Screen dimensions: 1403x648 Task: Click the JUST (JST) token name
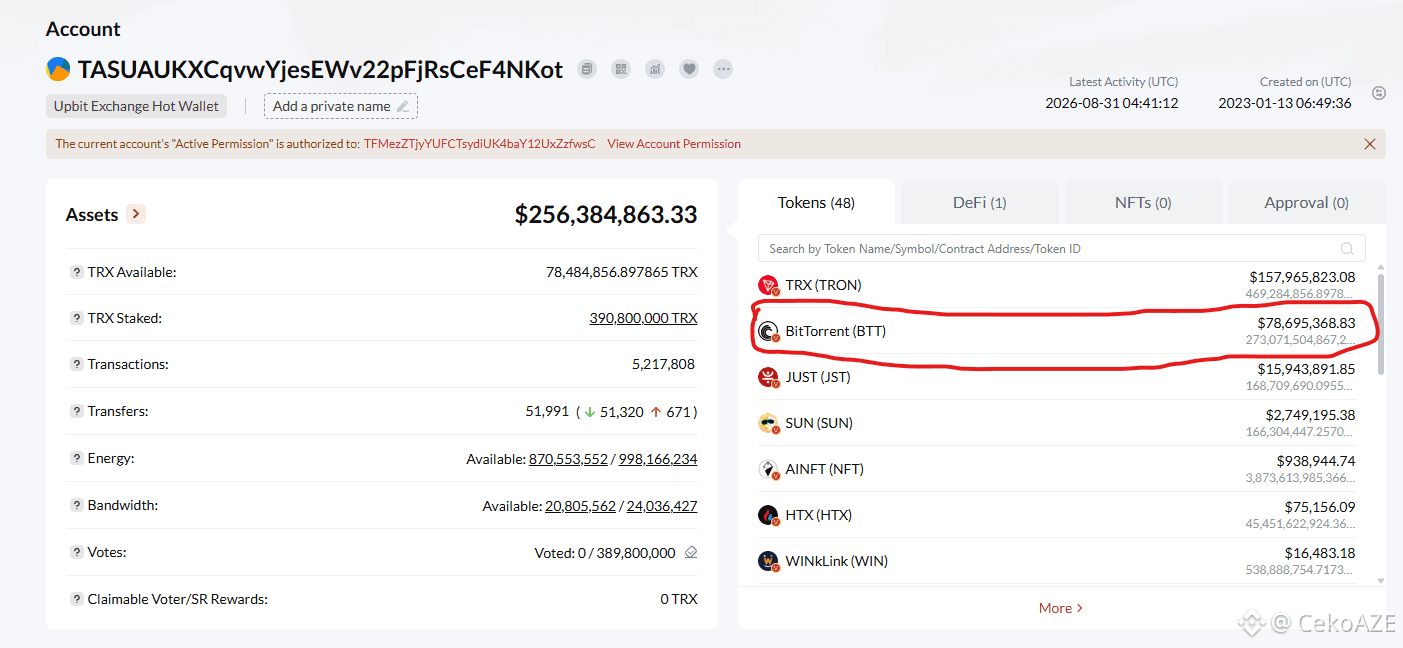click(819, 377)
